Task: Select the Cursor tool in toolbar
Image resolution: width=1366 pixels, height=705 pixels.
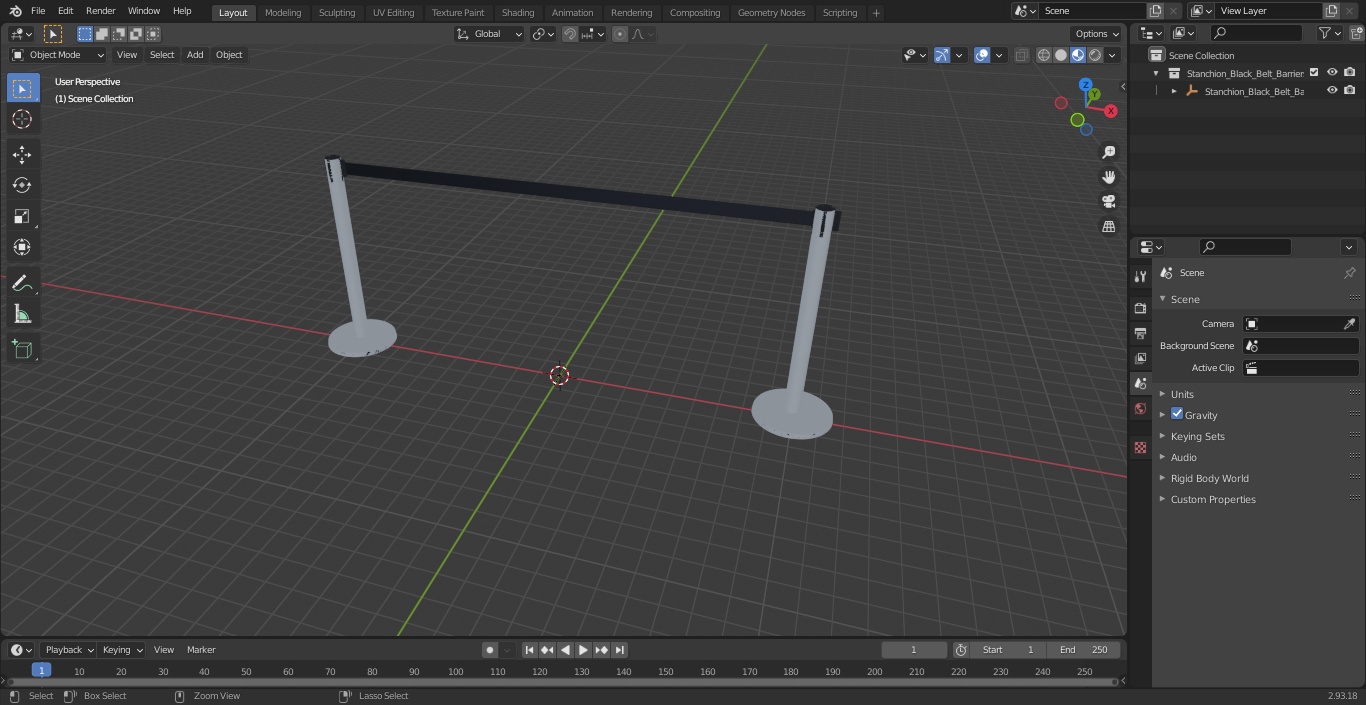Action: 22,119
